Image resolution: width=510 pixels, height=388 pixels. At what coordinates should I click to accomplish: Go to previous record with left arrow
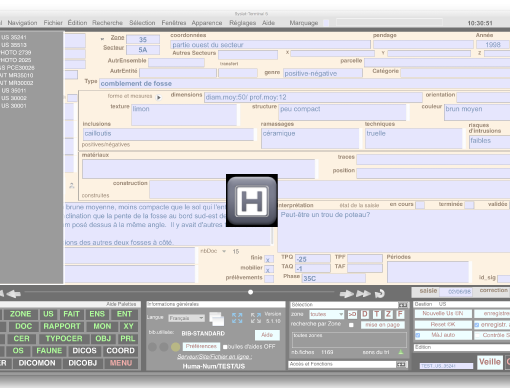pyautogui.click(x=13, y=294)
